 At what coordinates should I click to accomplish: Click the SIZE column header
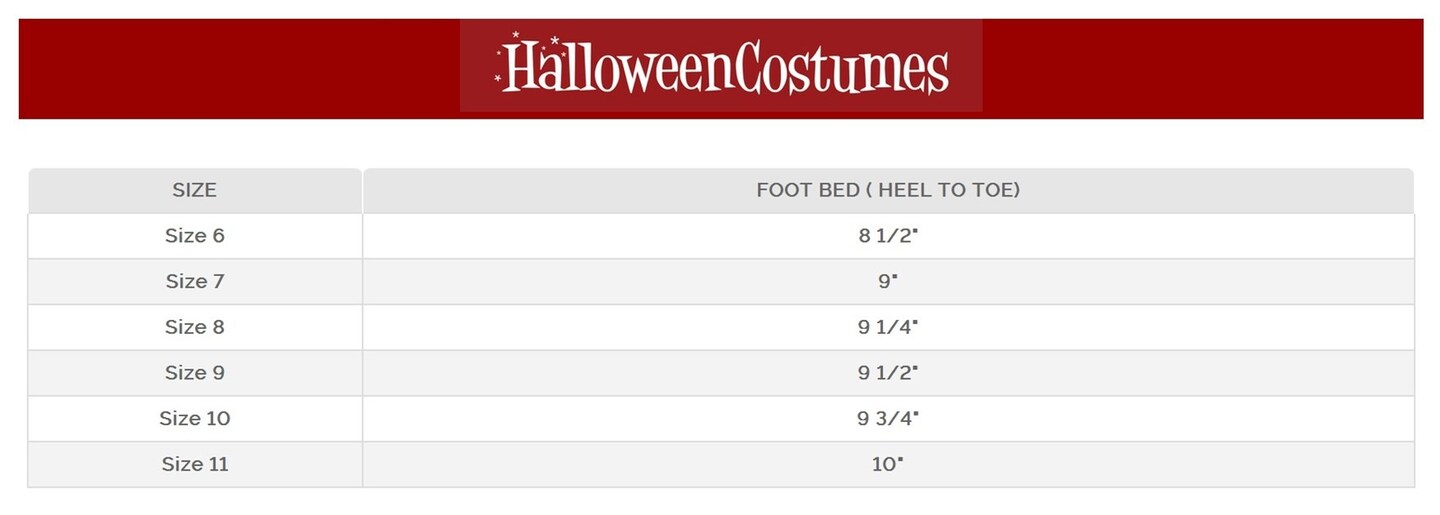(194, 190)
